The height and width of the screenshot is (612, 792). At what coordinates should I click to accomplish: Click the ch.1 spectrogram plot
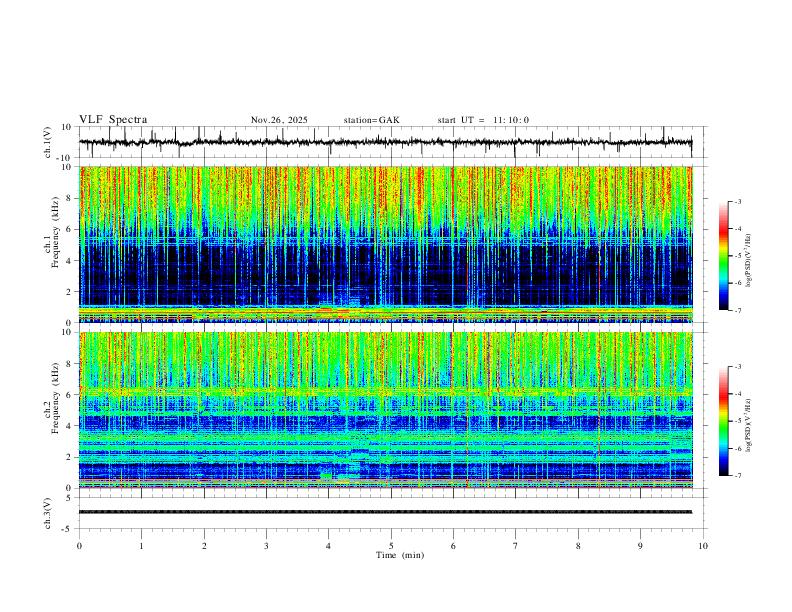(385, 244)
